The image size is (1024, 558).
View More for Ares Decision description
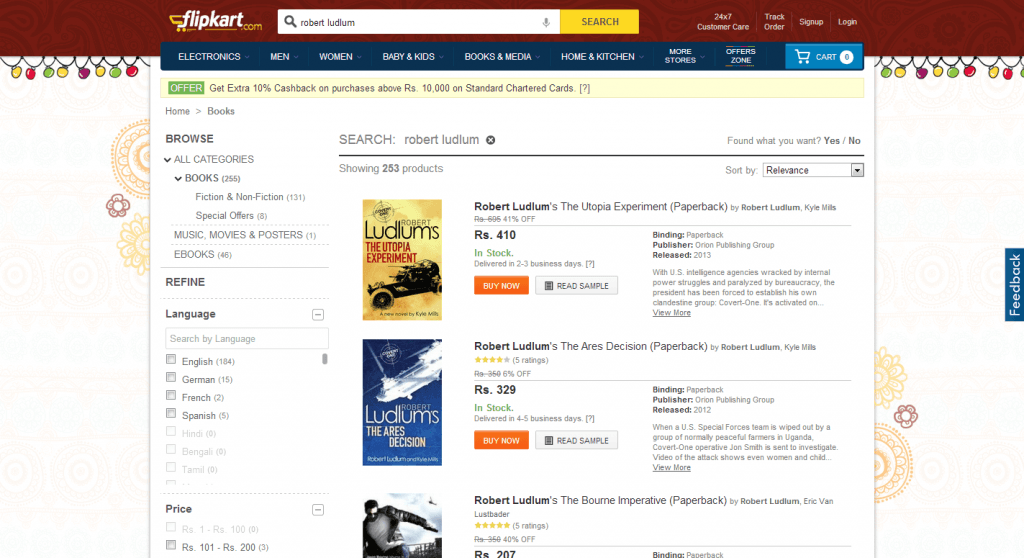671,468
